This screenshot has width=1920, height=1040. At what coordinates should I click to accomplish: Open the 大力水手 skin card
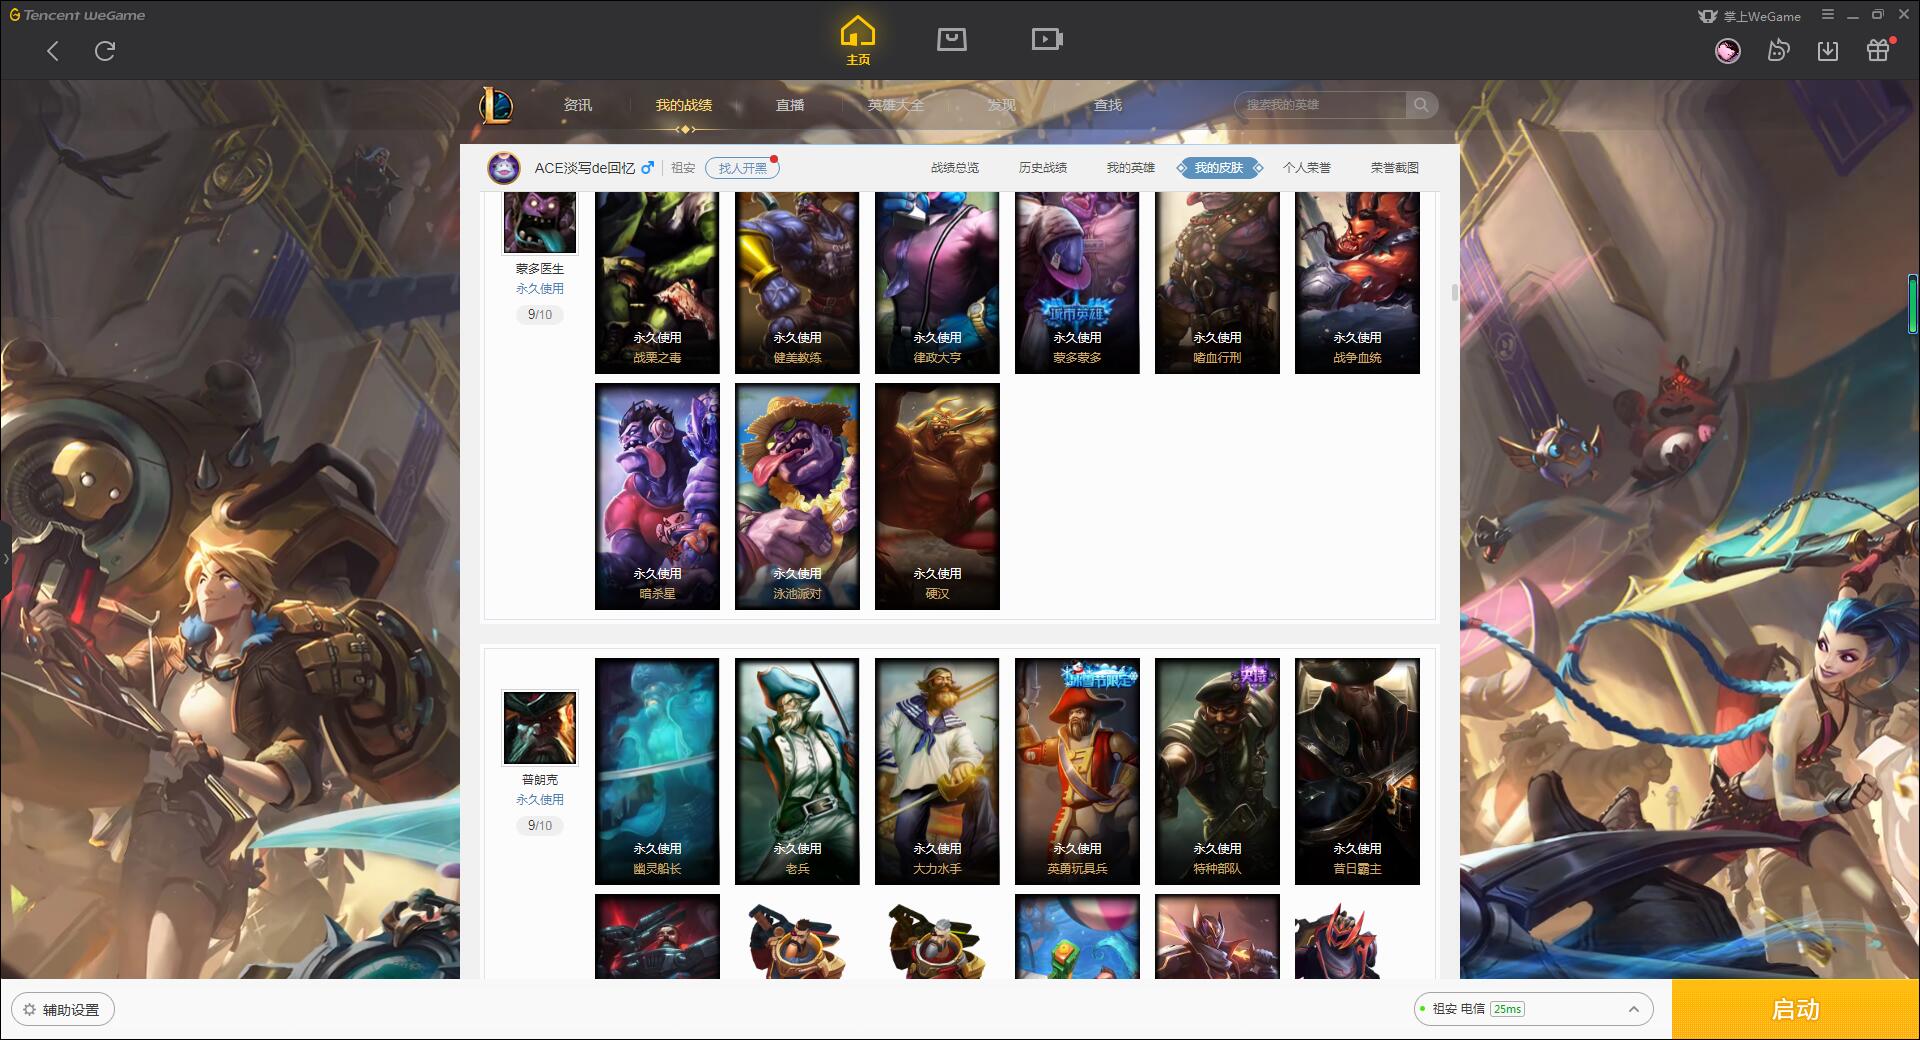[x=937, y=771]
